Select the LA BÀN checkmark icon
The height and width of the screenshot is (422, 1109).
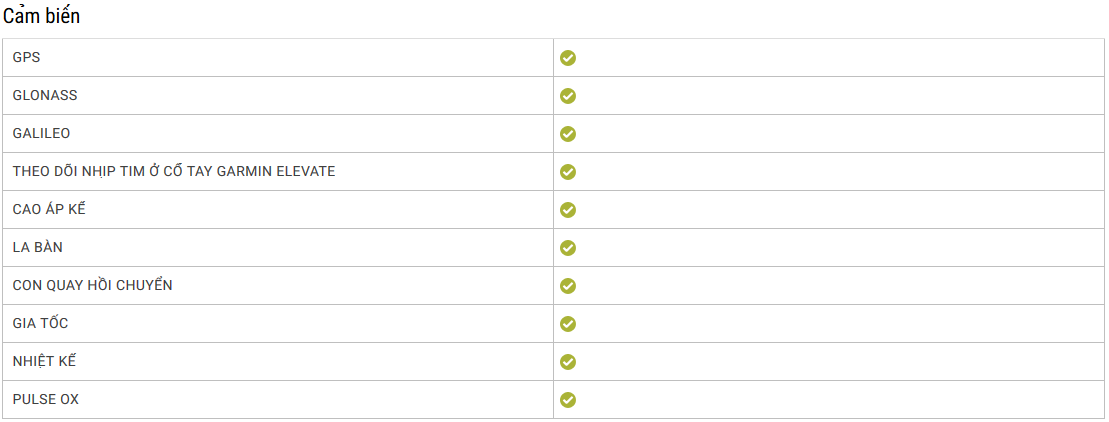coord(567,248)
